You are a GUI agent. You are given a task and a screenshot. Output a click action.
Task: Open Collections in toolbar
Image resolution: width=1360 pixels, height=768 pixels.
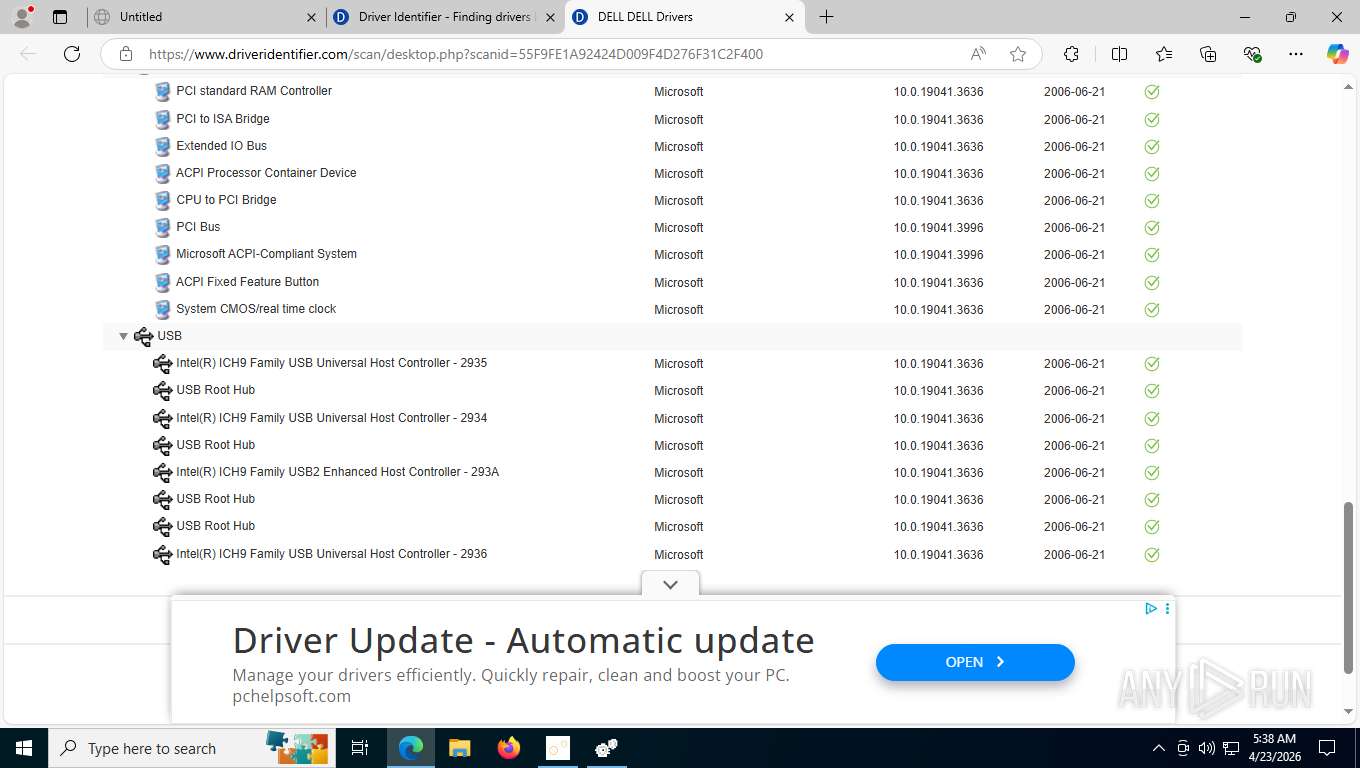(x=1208, y=54)
